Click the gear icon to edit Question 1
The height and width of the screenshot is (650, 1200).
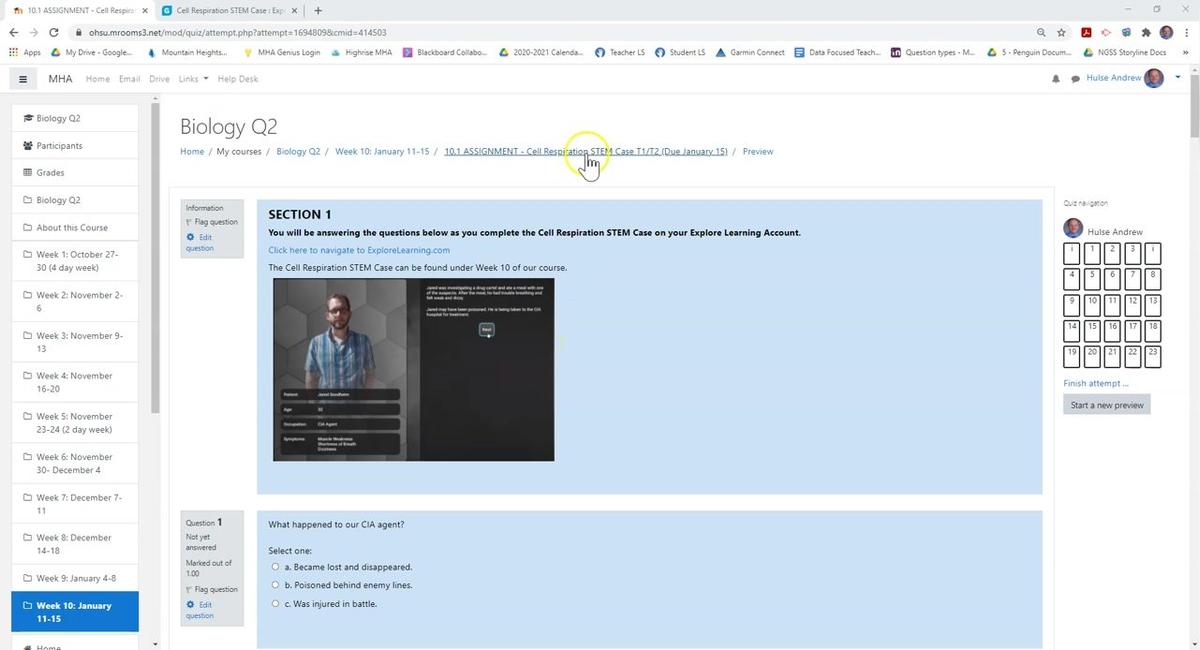coord(191,604)
